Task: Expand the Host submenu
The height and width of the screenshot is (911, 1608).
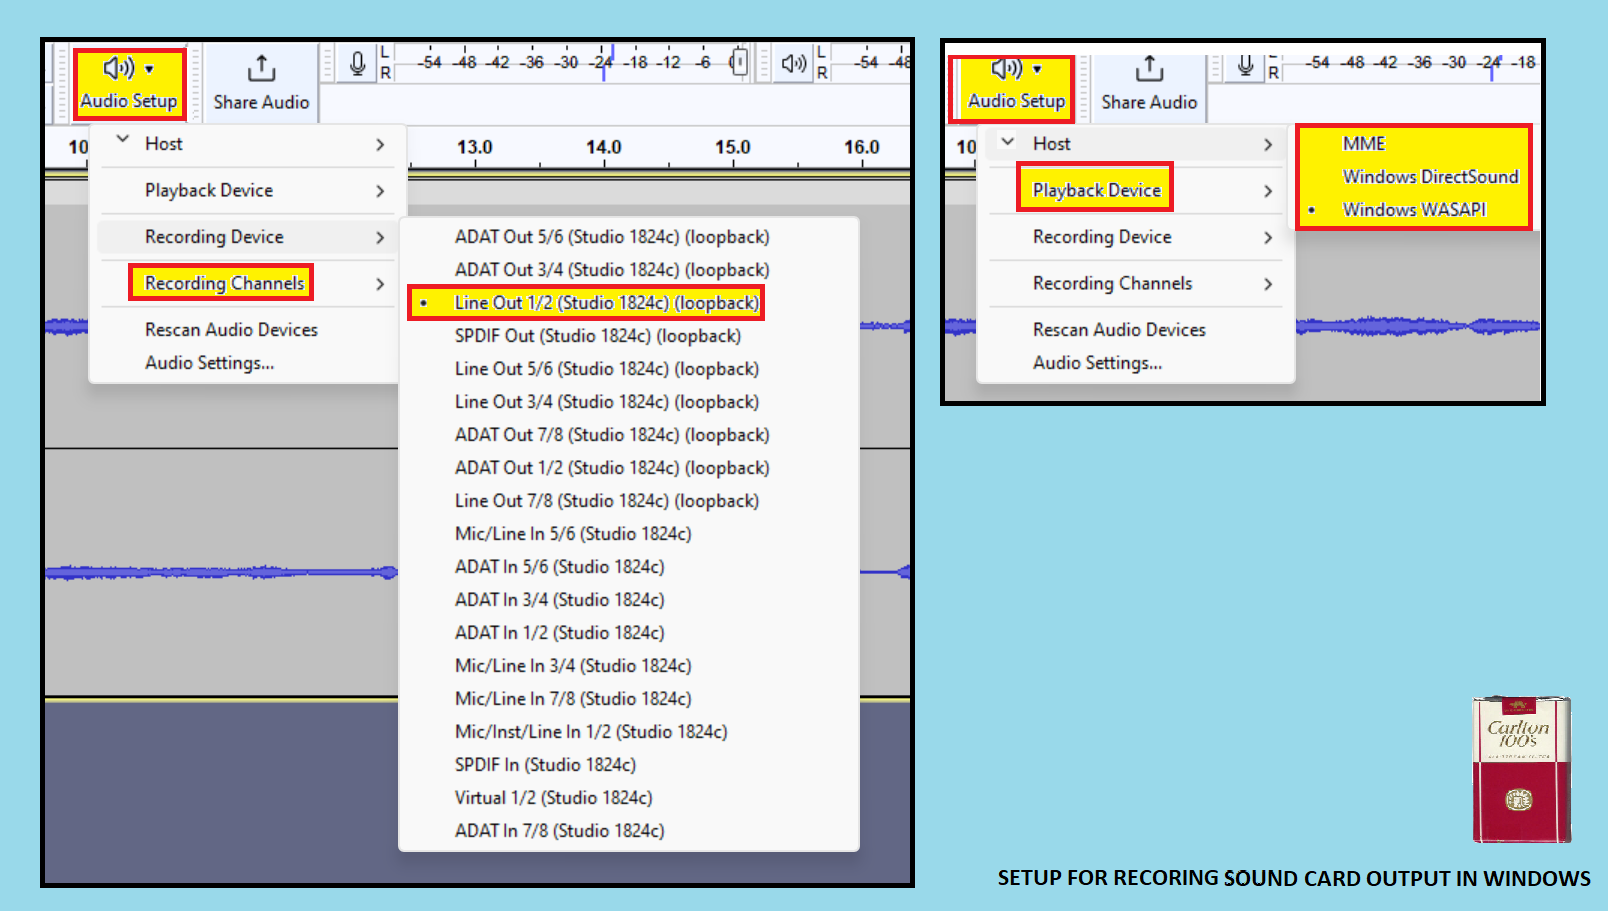Action: coord(163,143)
